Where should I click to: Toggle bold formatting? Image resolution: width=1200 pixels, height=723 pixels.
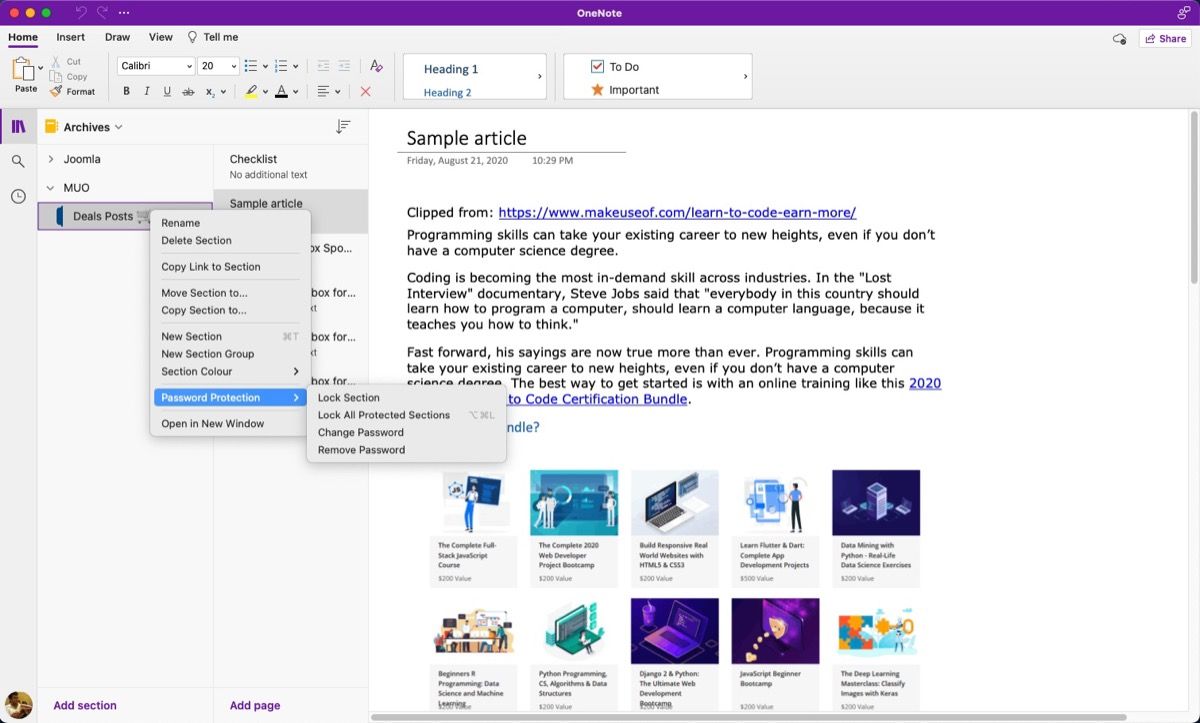tap(126, 90)
